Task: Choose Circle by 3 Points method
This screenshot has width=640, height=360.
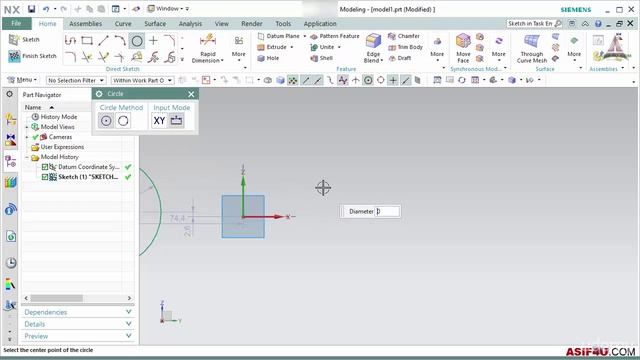Action: pyautogui.click(x=123, y=121)
